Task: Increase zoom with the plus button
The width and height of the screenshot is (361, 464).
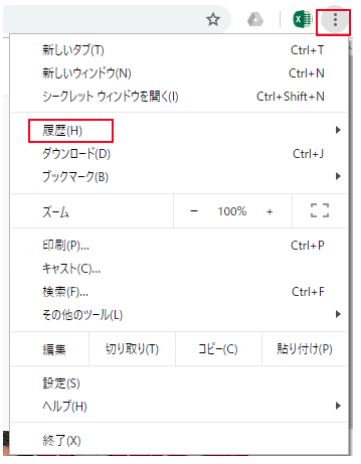Action: [269, 211]
